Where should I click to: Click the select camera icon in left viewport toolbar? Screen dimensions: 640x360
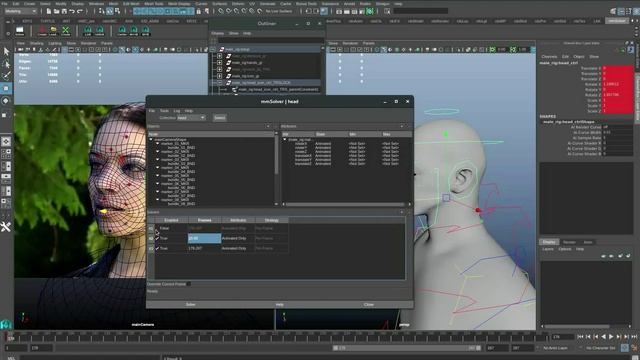(x=20, y=49)
